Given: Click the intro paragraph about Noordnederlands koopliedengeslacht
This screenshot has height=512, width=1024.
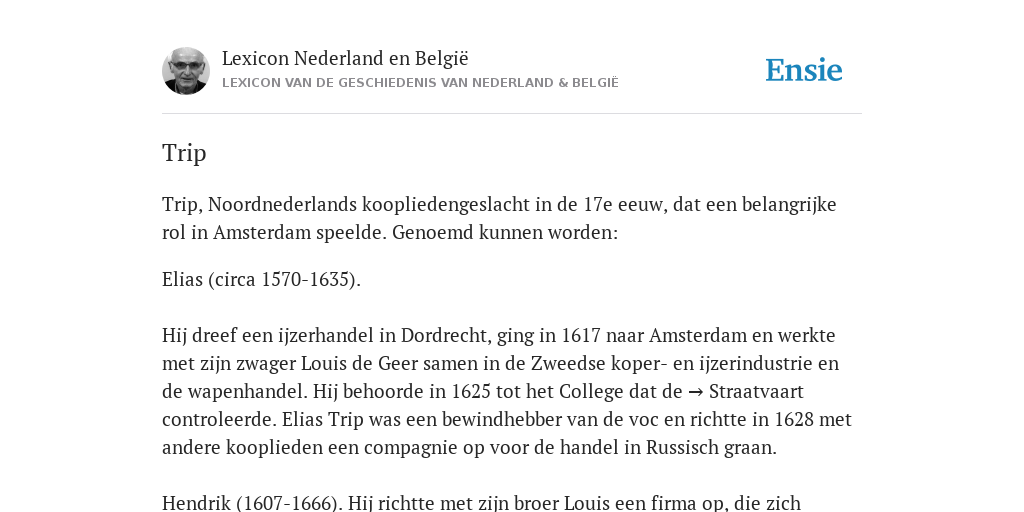Looking at the screenshot, I should point(499,219).
